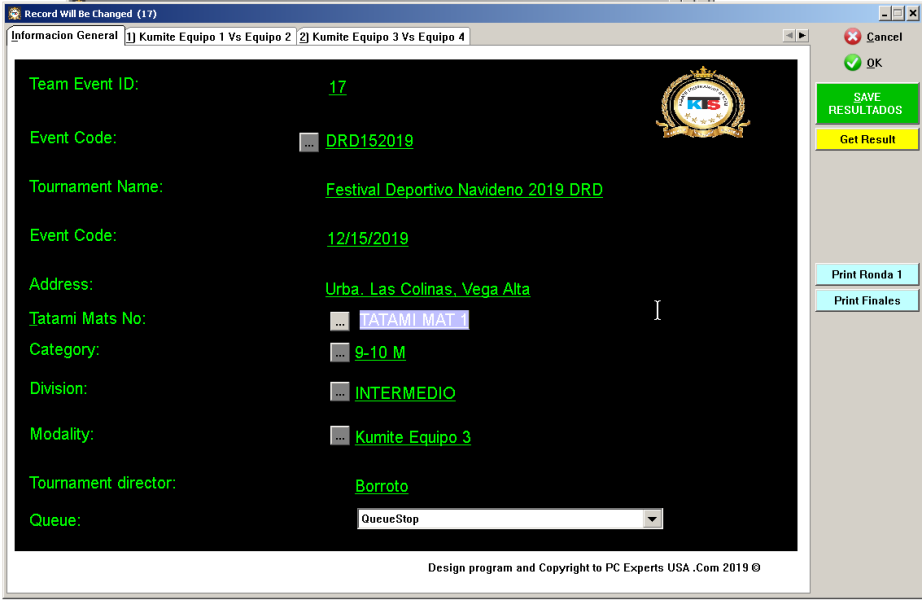
Task: Expand the Queue dropdown arrow
Action: tap(652, 519)
